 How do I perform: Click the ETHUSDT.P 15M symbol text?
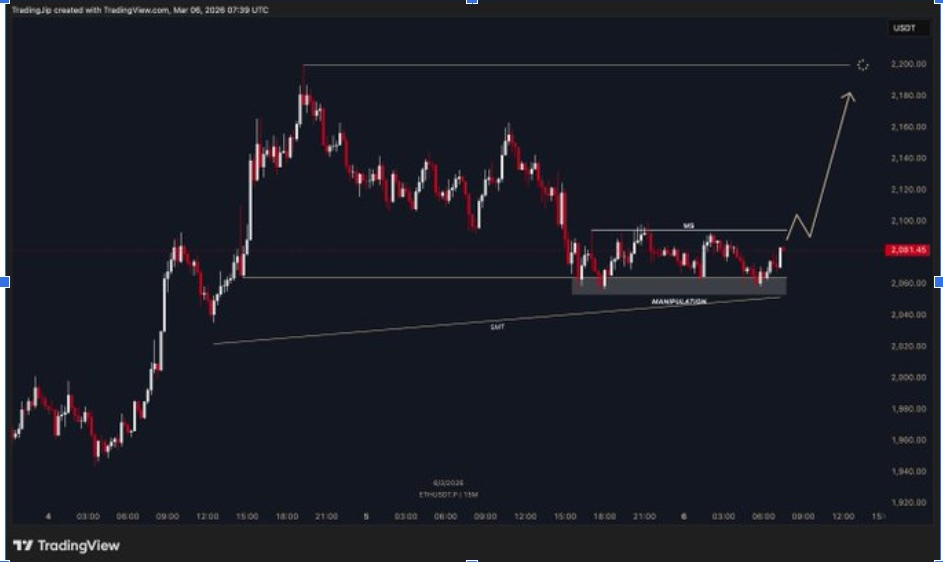[448, 495]
